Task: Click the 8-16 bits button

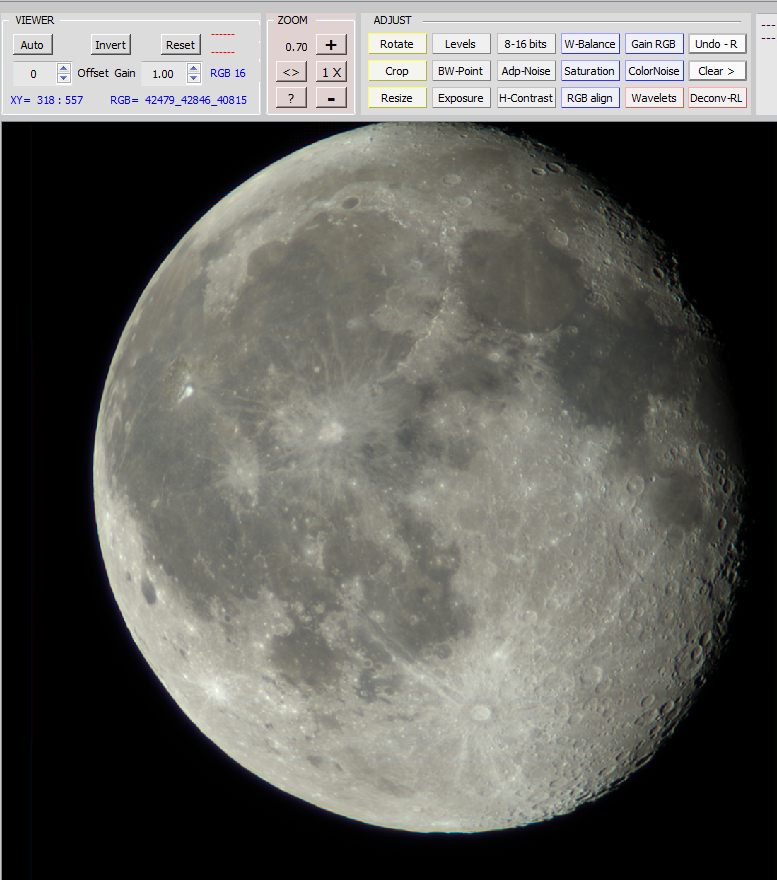Action: pos(525,44)
